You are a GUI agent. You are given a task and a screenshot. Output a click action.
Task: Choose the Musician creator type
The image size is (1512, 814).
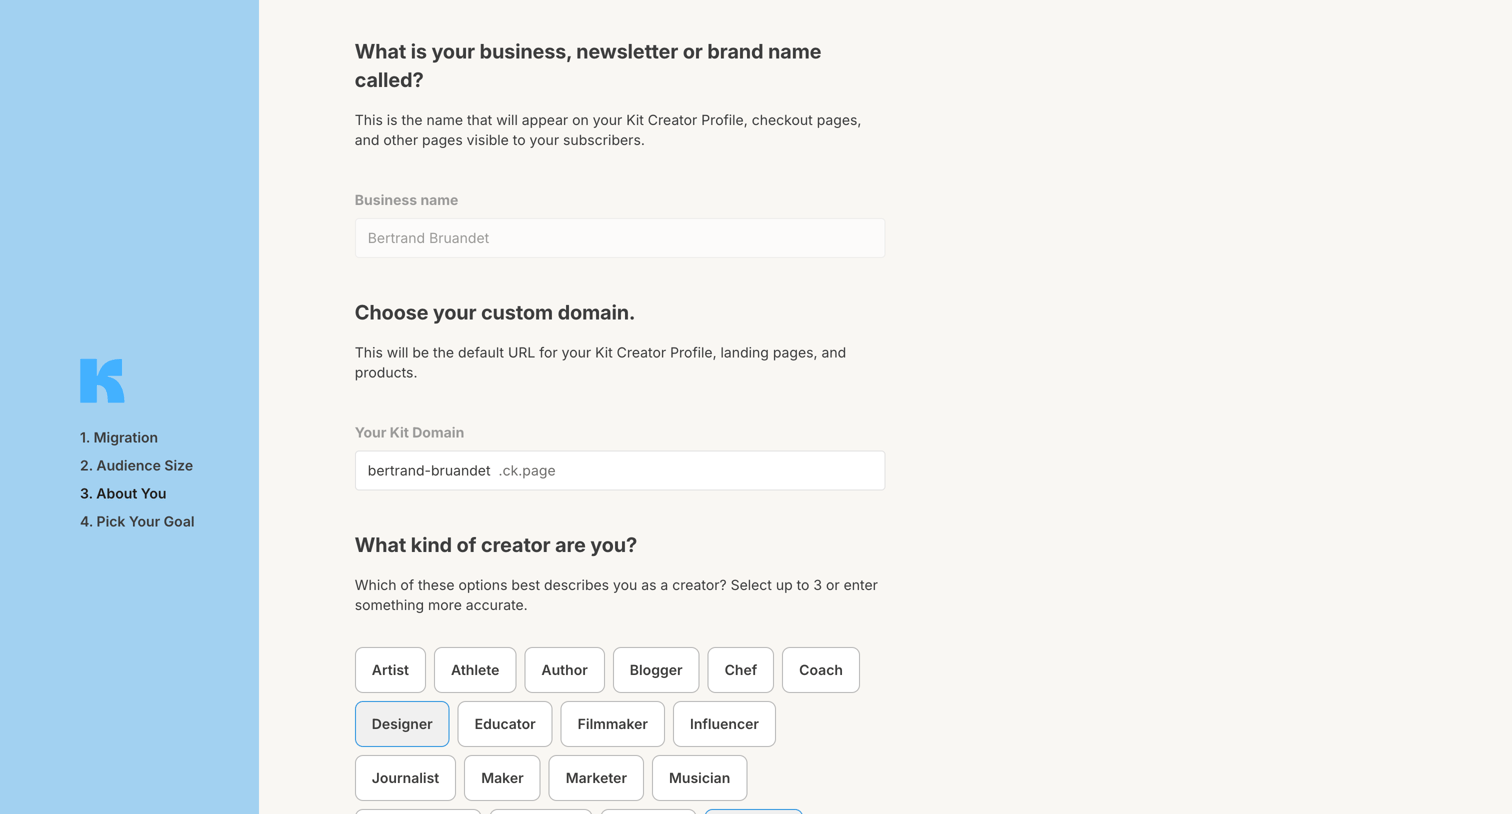point(699,778)
